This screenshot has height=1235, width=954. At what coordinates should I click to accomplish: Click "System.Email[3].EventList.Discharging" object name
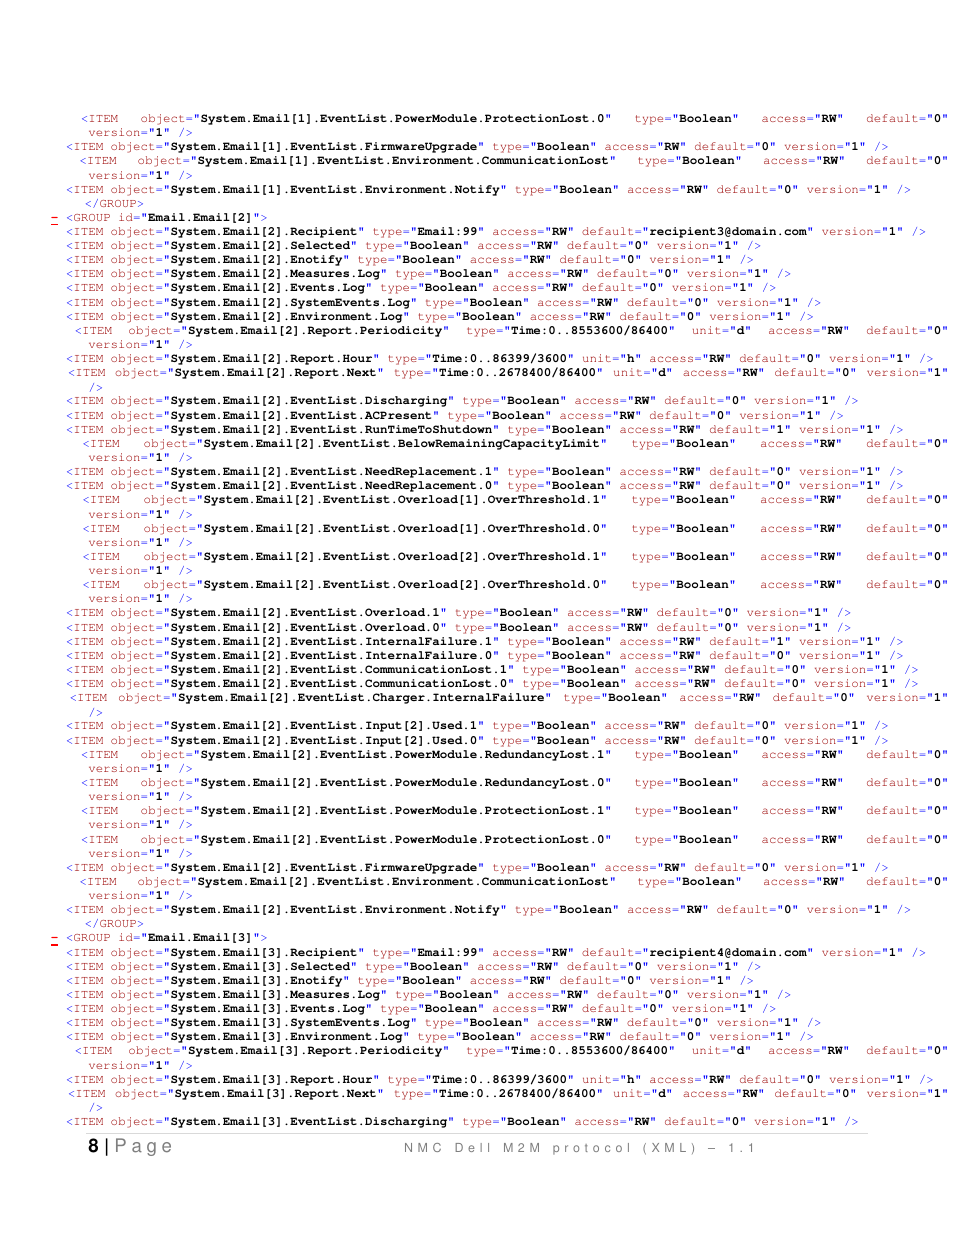pyautogui.click(x=310, y=1122)
